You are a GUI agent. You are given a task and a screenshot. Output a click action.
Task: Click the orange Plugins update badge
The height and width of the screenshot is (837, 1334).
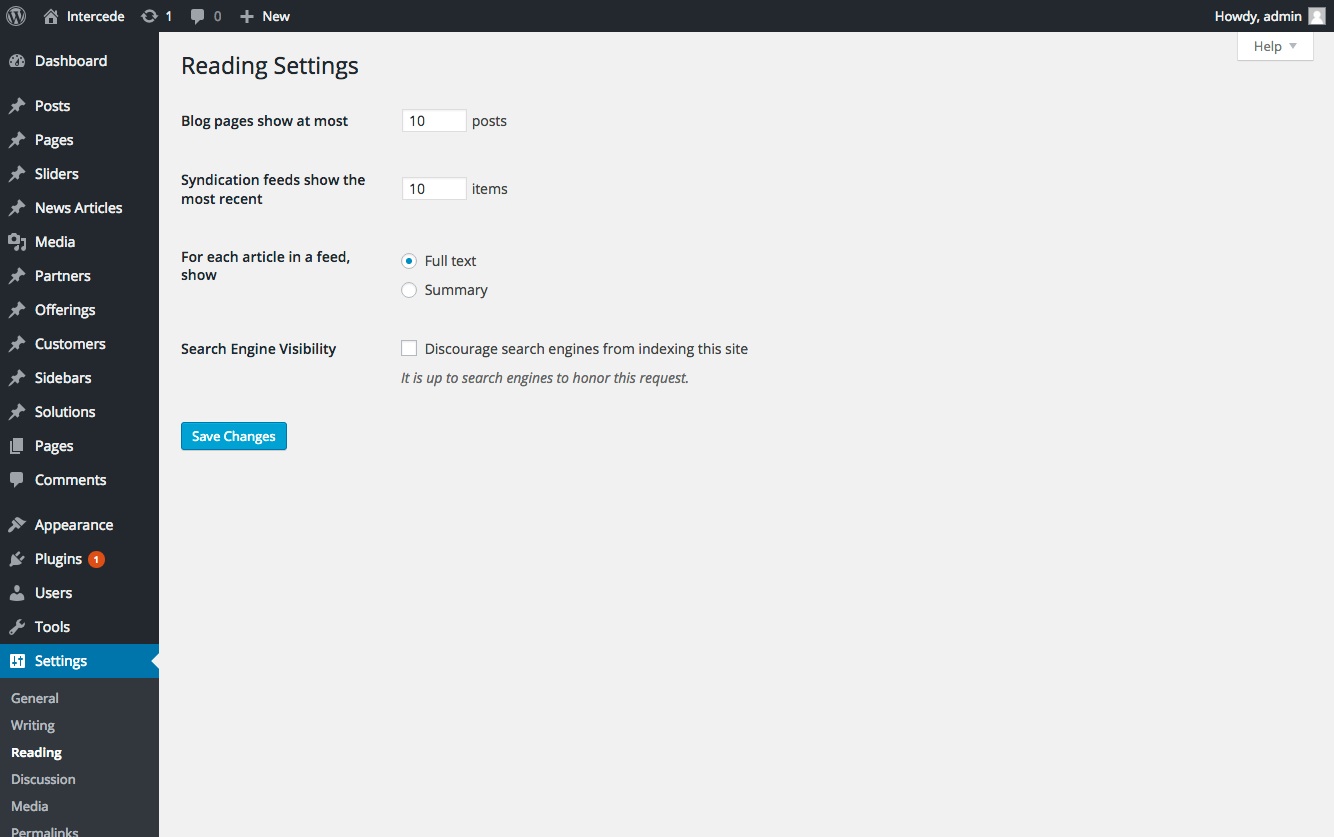pos(96,560)
